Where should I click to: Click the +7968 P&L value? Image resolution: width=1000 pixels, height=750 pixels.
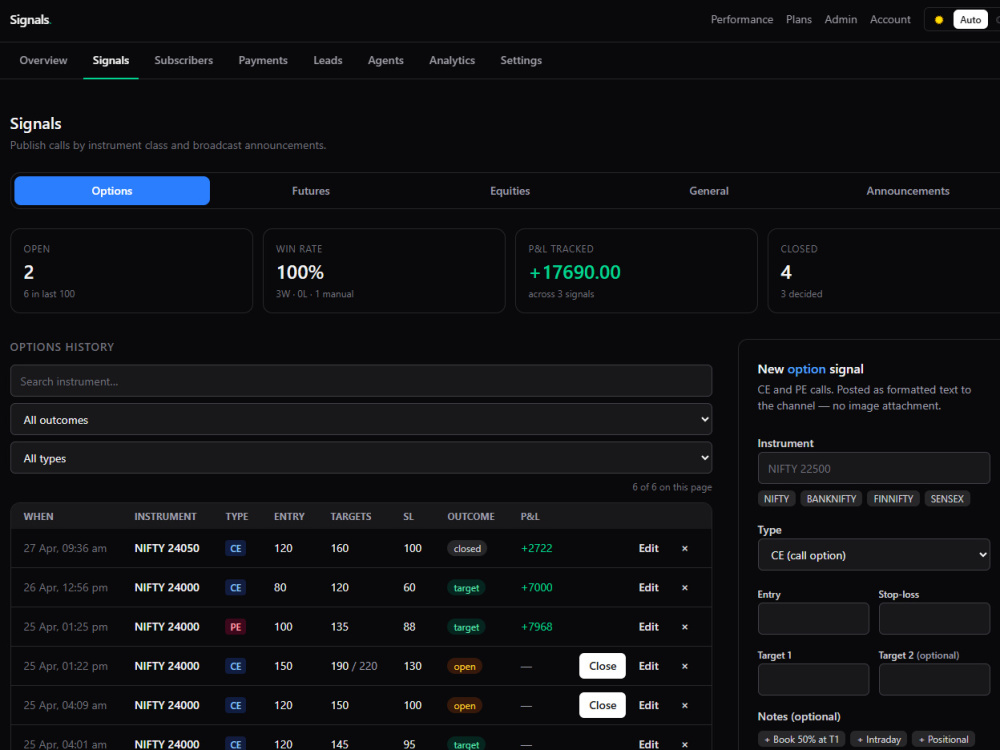(536, 627)
